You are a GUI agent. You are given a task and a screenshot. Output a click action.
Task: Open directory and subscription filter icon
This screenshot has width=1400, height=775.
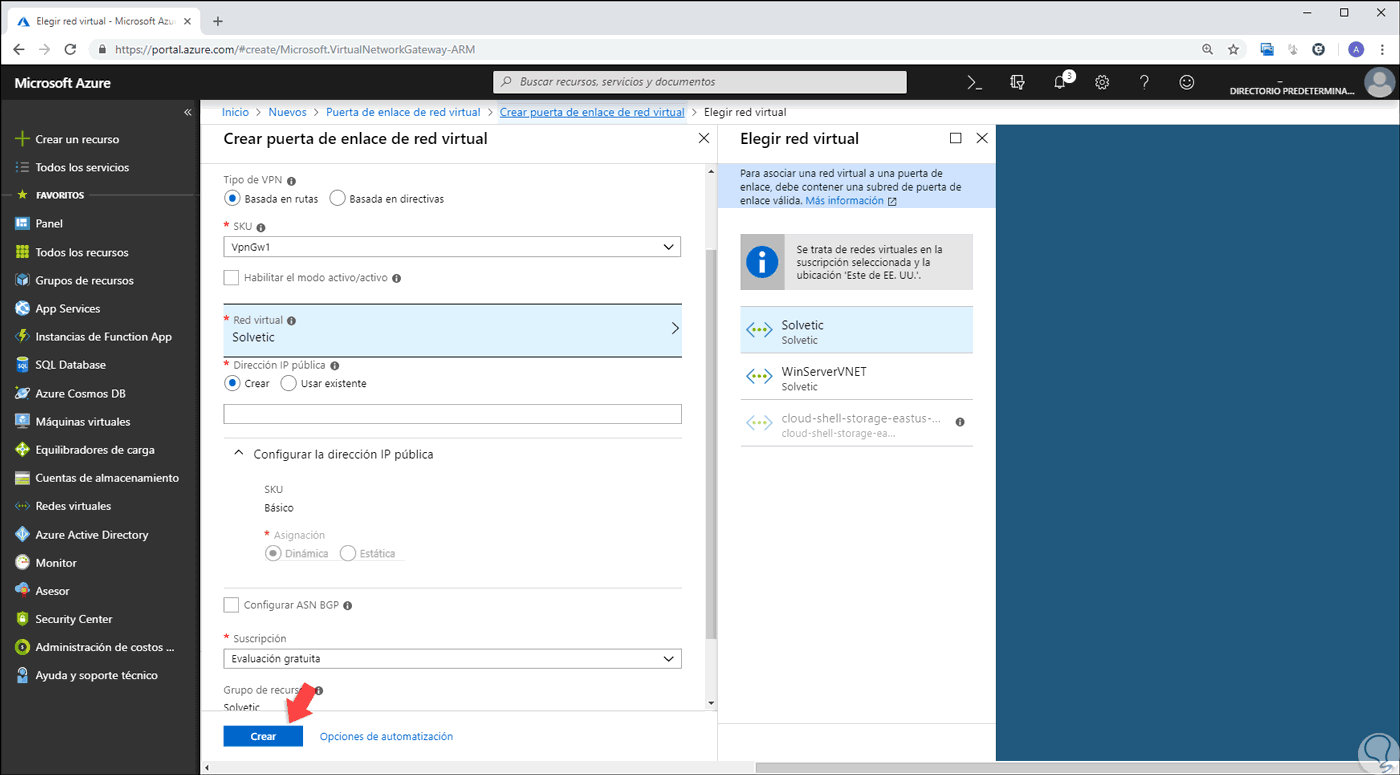click(x=1018, y=82)
